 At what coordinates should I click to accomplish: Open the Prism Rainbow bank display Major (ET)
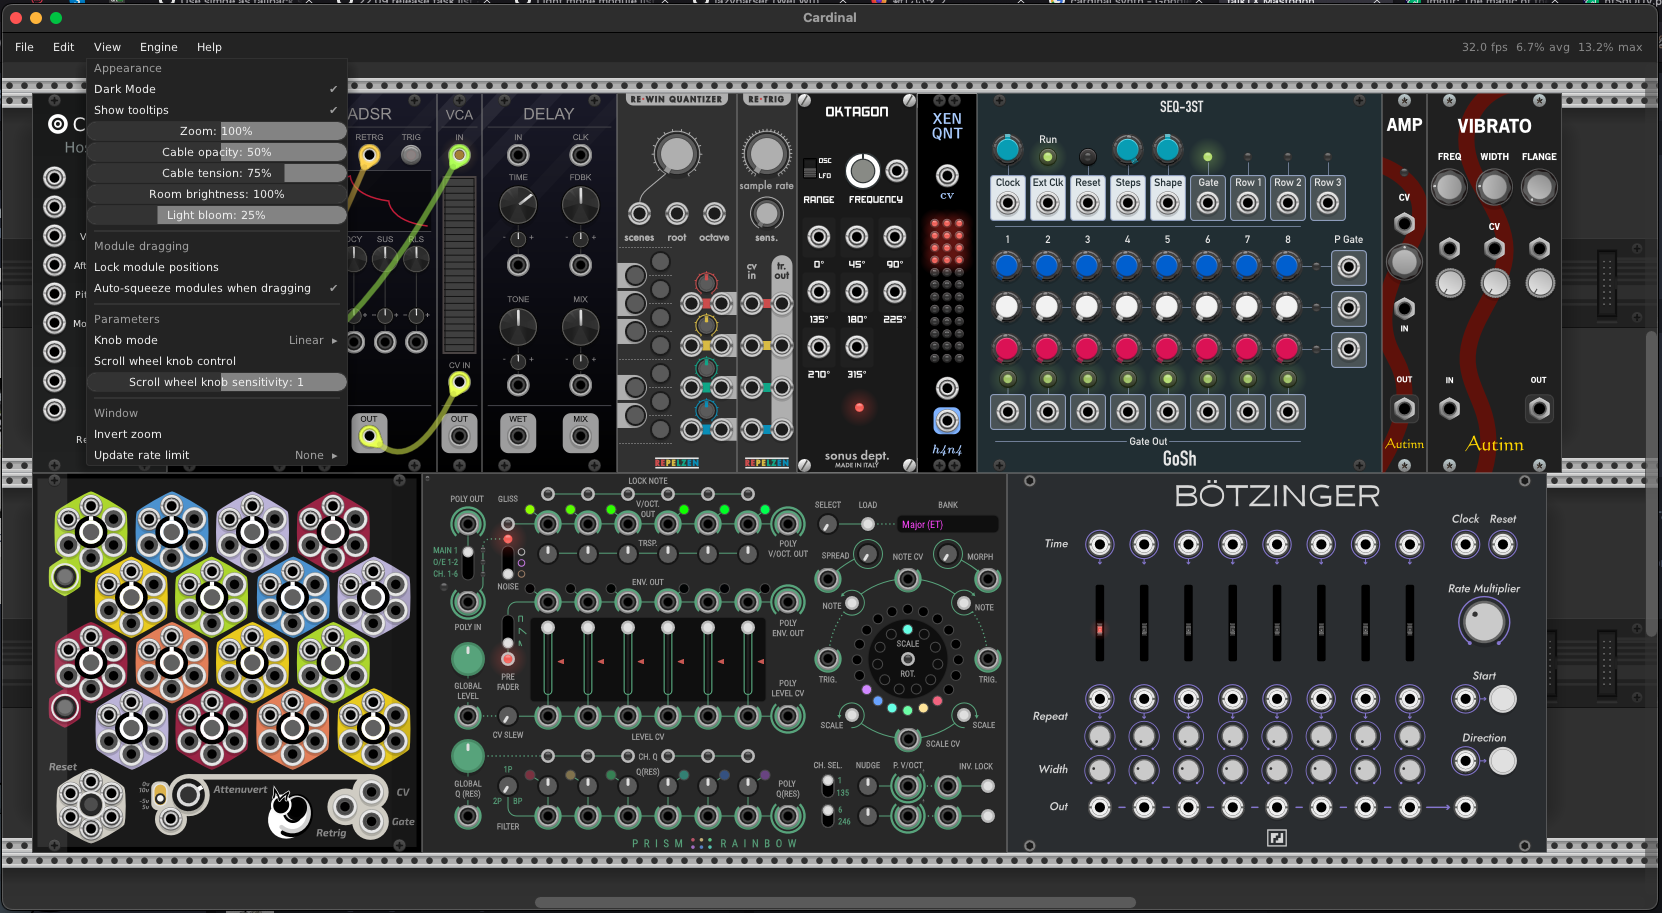[x=948, y=524]
